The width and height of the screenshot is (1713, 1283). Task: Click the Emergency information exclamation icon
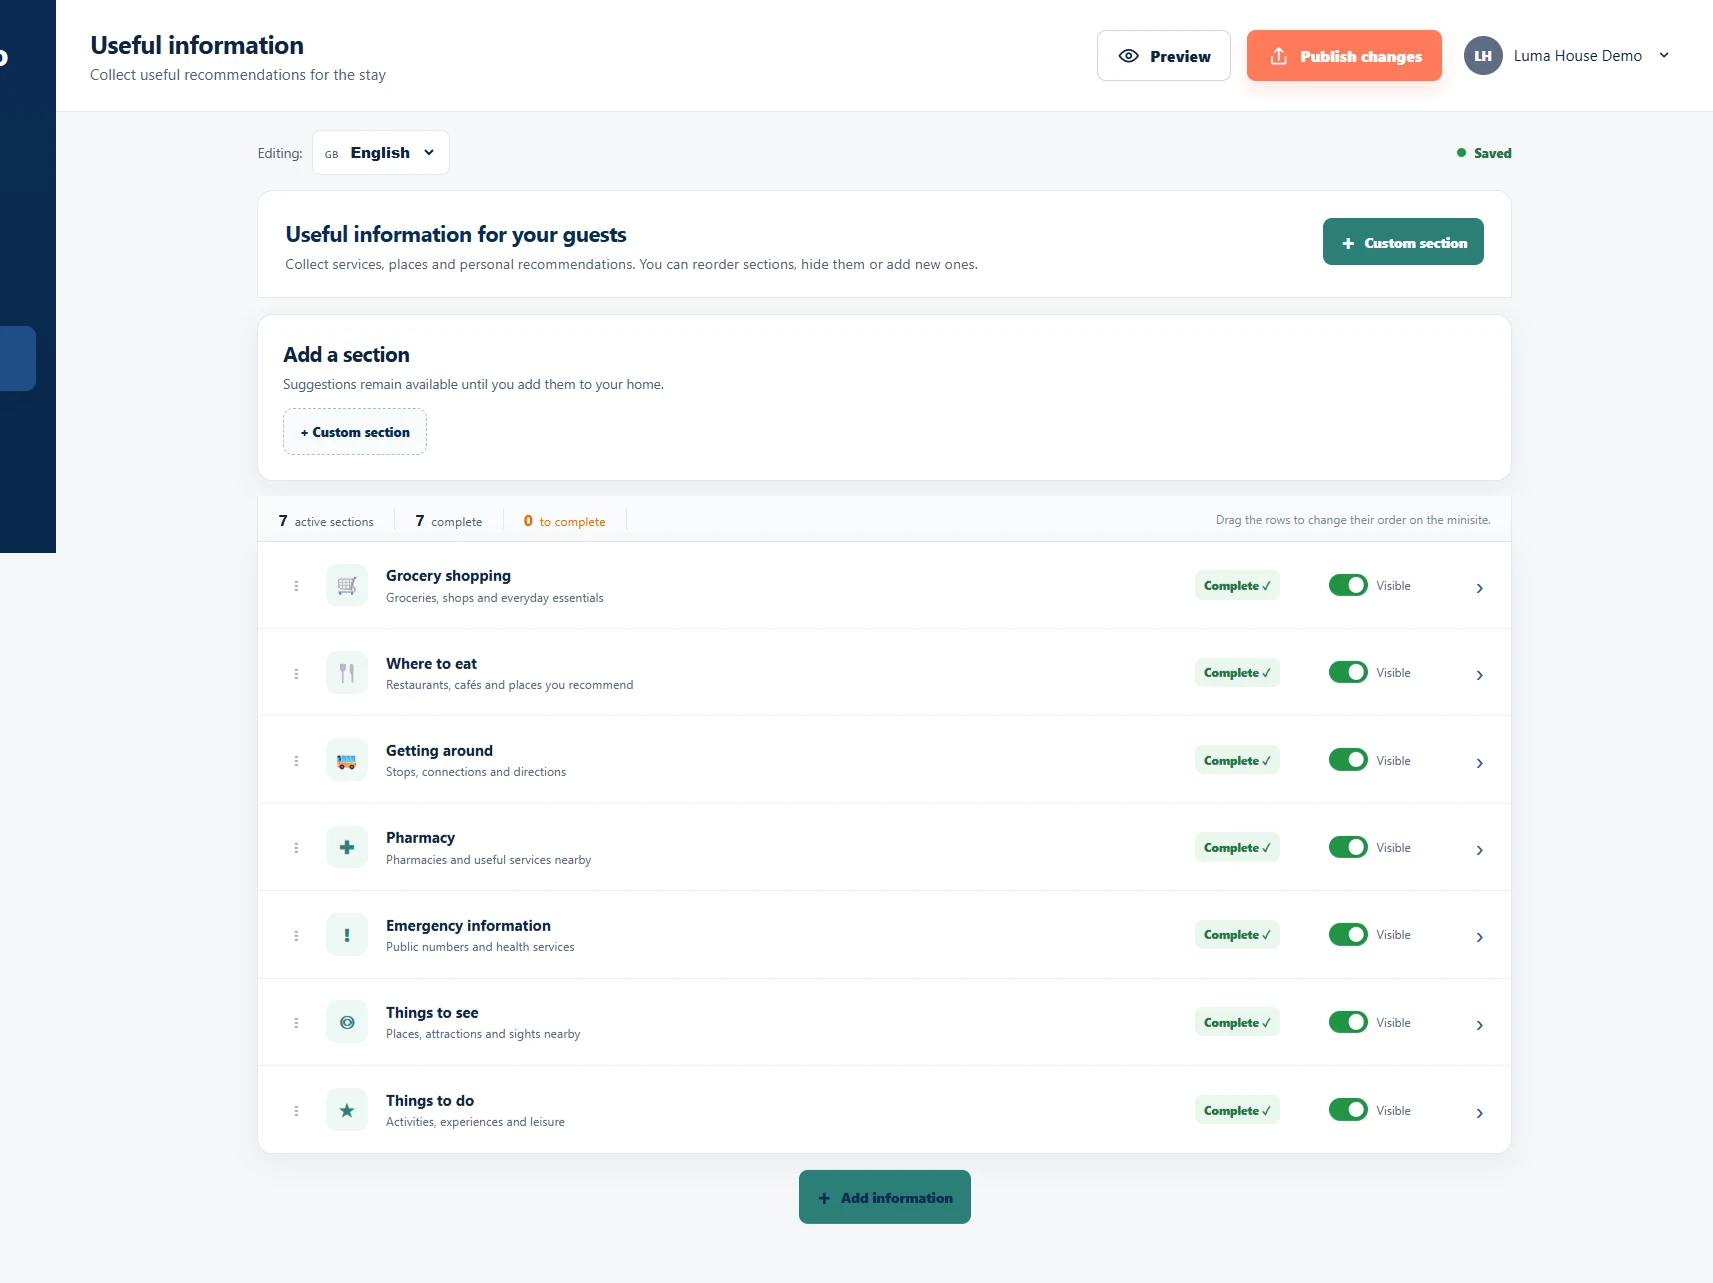click(347, 935)
